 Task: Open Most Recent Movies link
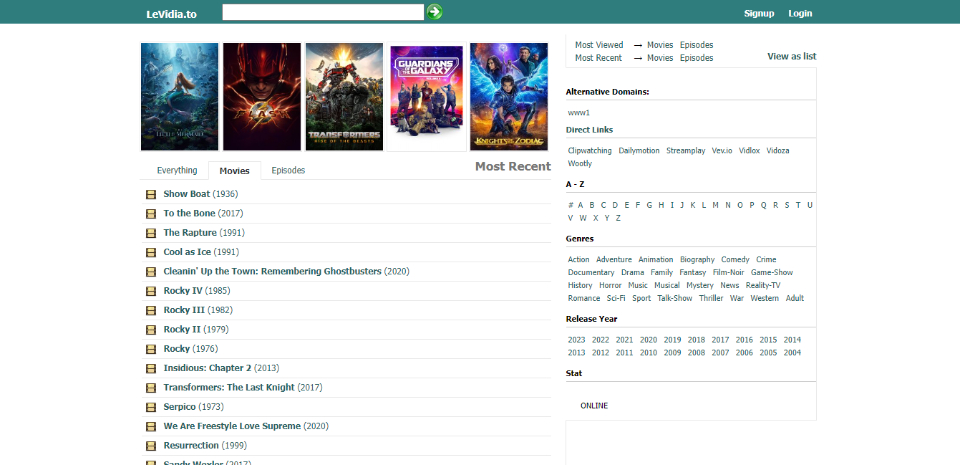tap(660, 58)
